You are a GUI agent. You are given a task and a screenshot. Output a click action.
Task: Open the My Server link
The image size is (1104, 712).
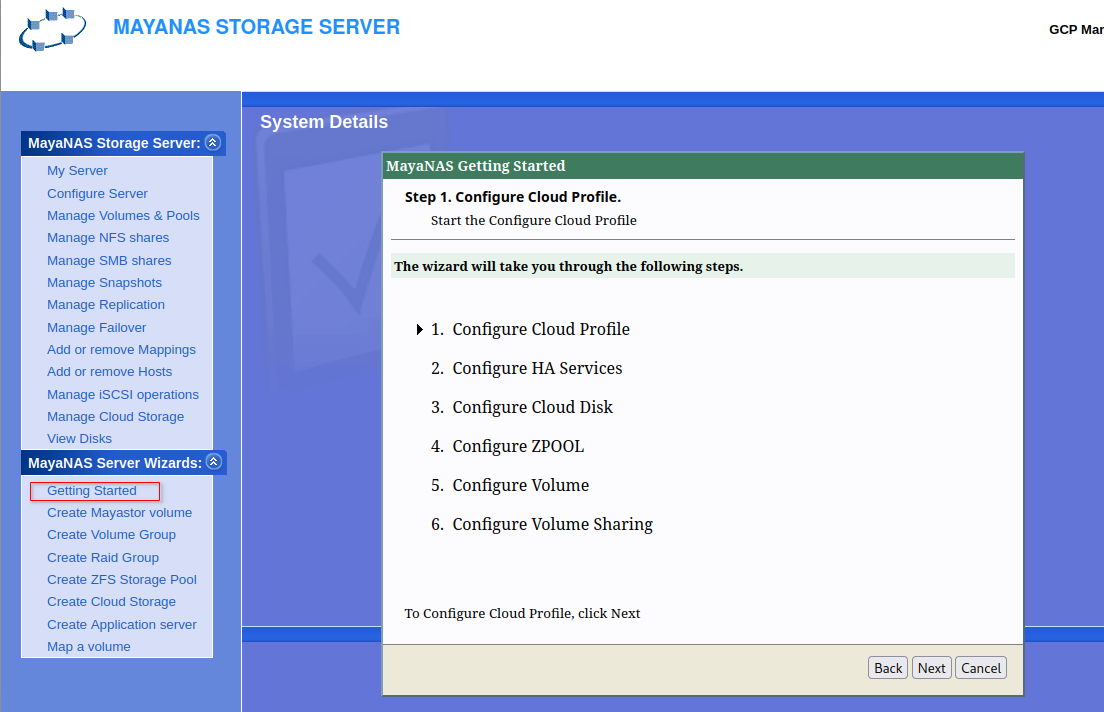click(x=77, y=171)
